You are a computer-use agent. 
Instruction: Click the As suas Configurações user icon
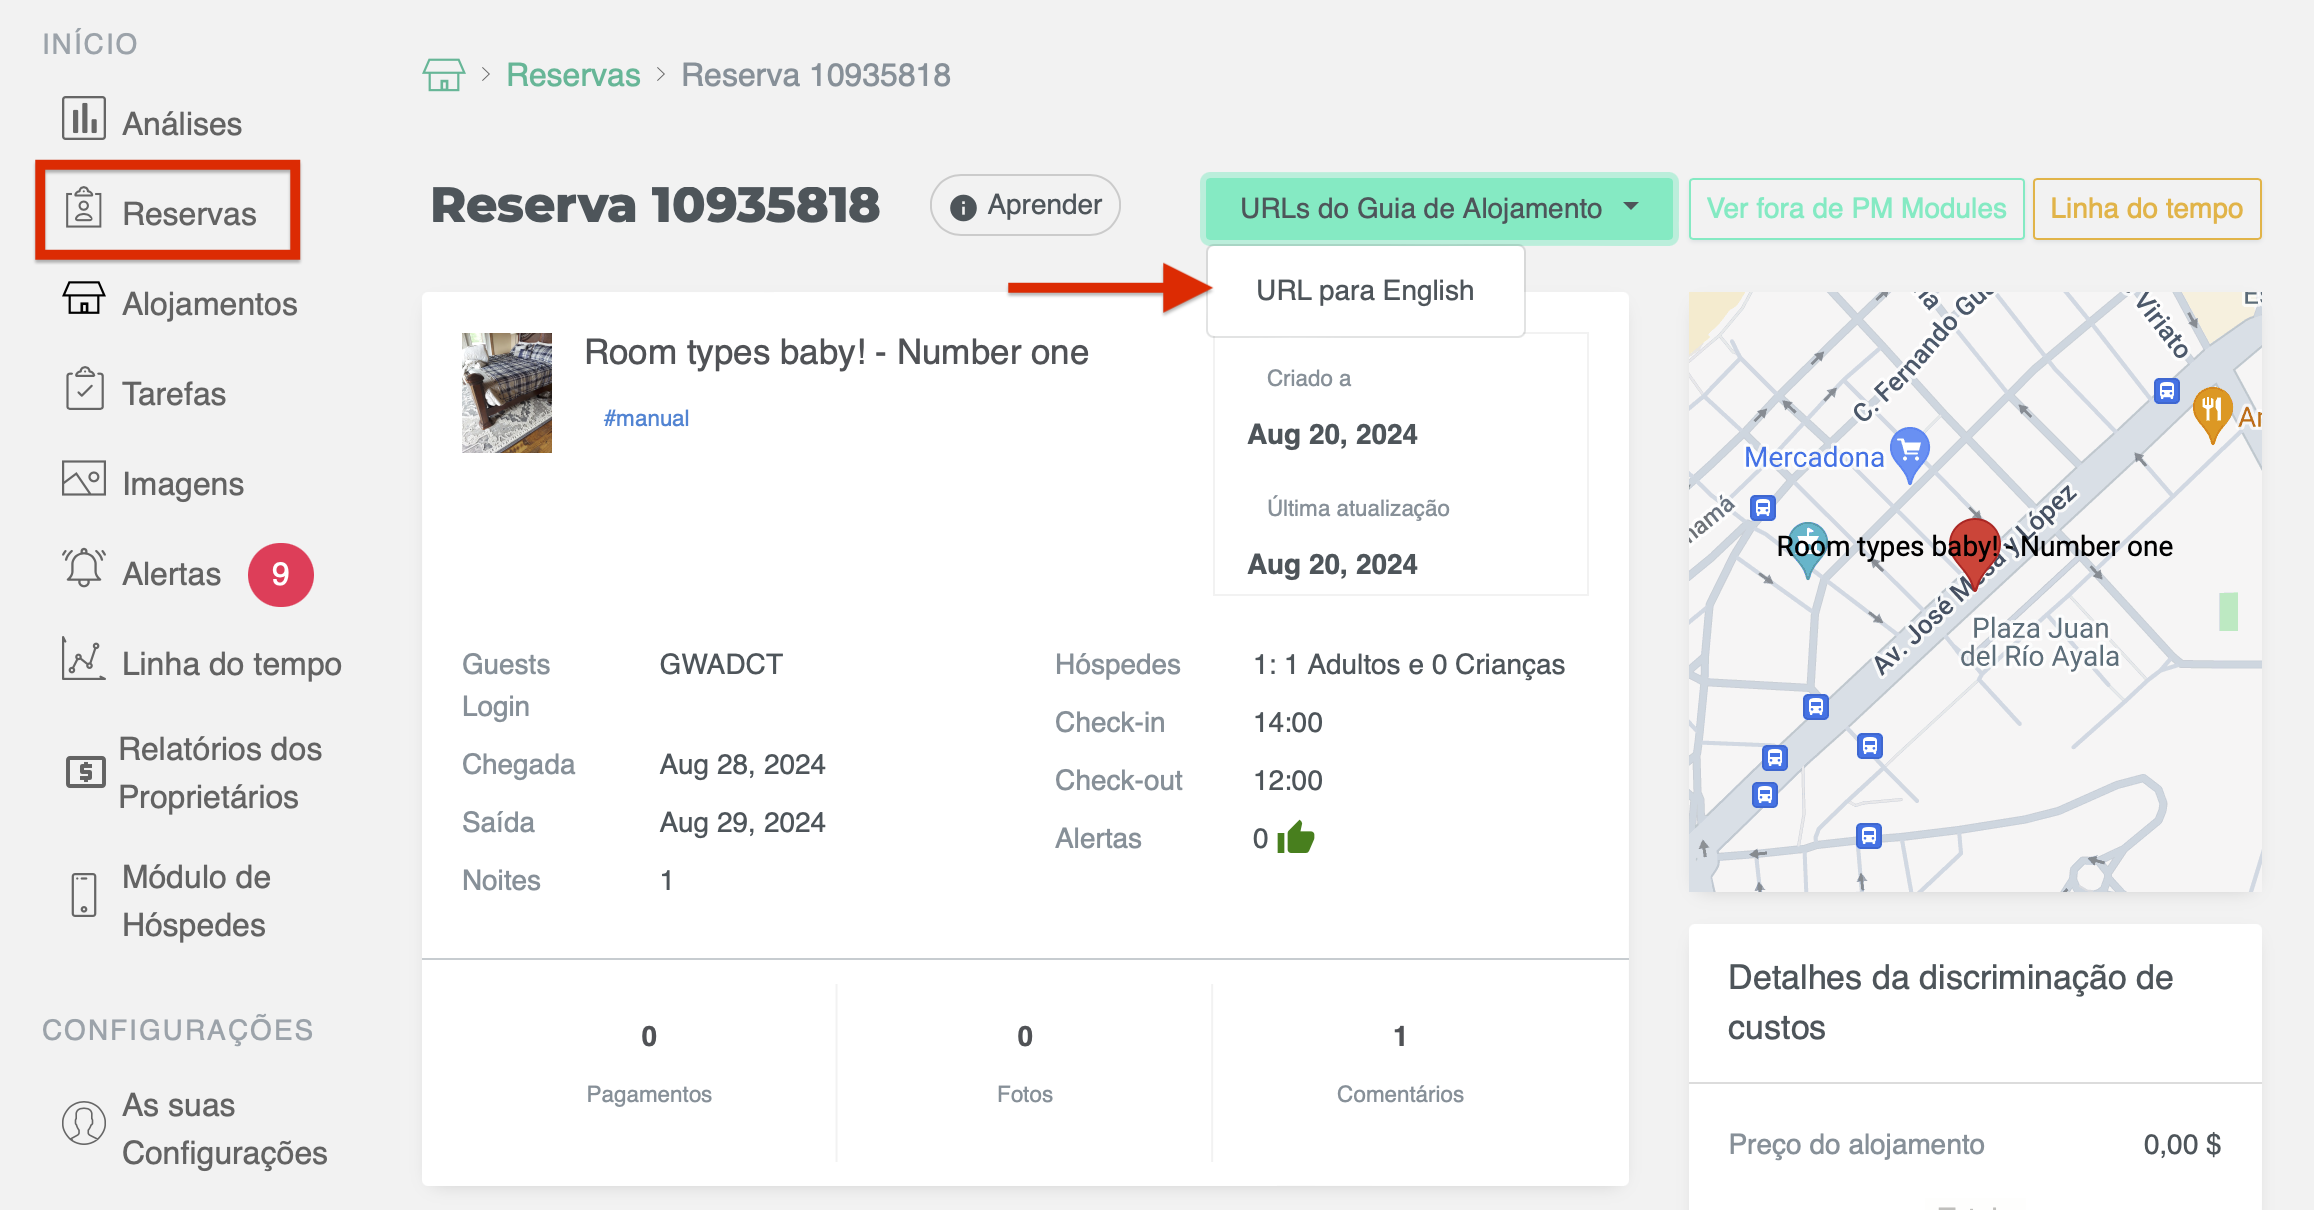coord(84,1123)
